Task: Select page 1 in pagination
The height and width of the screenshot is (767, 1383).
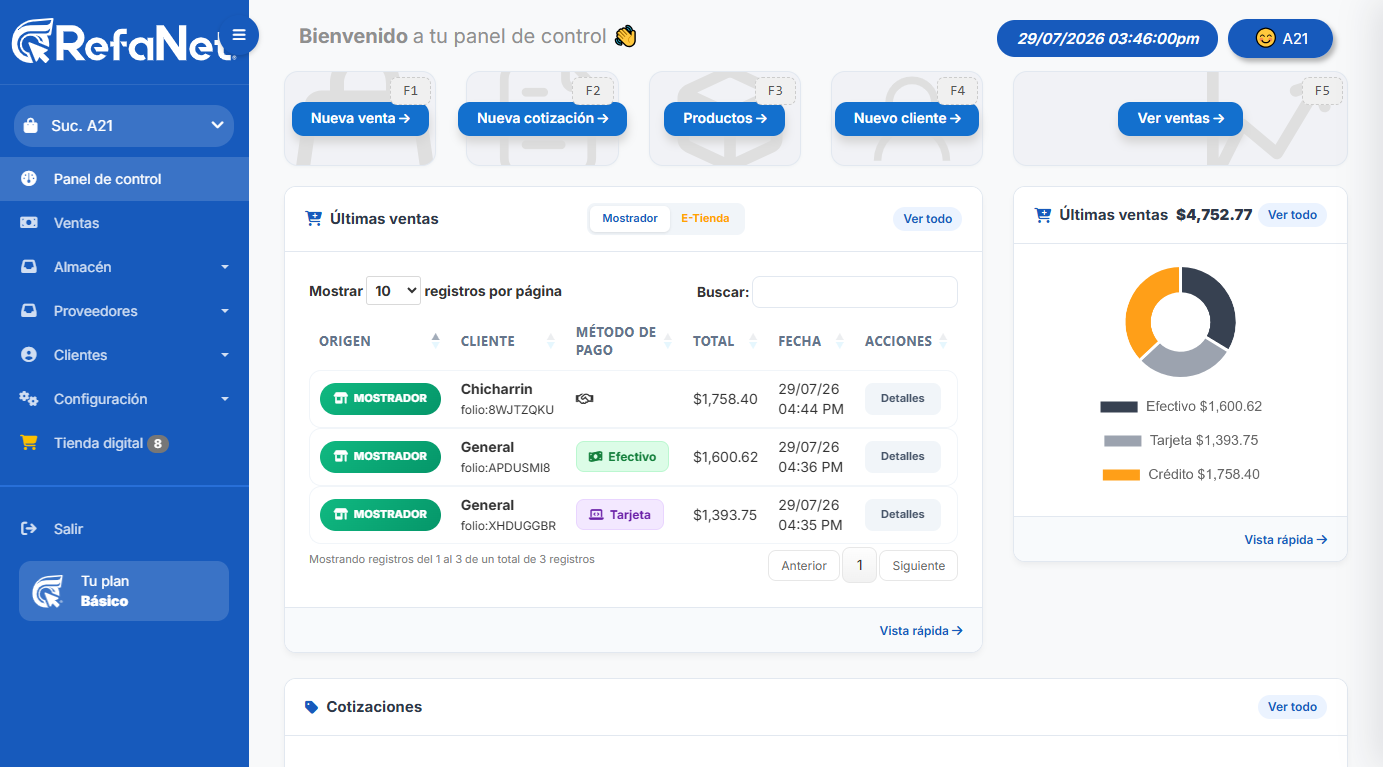Action: pos(859,565)
